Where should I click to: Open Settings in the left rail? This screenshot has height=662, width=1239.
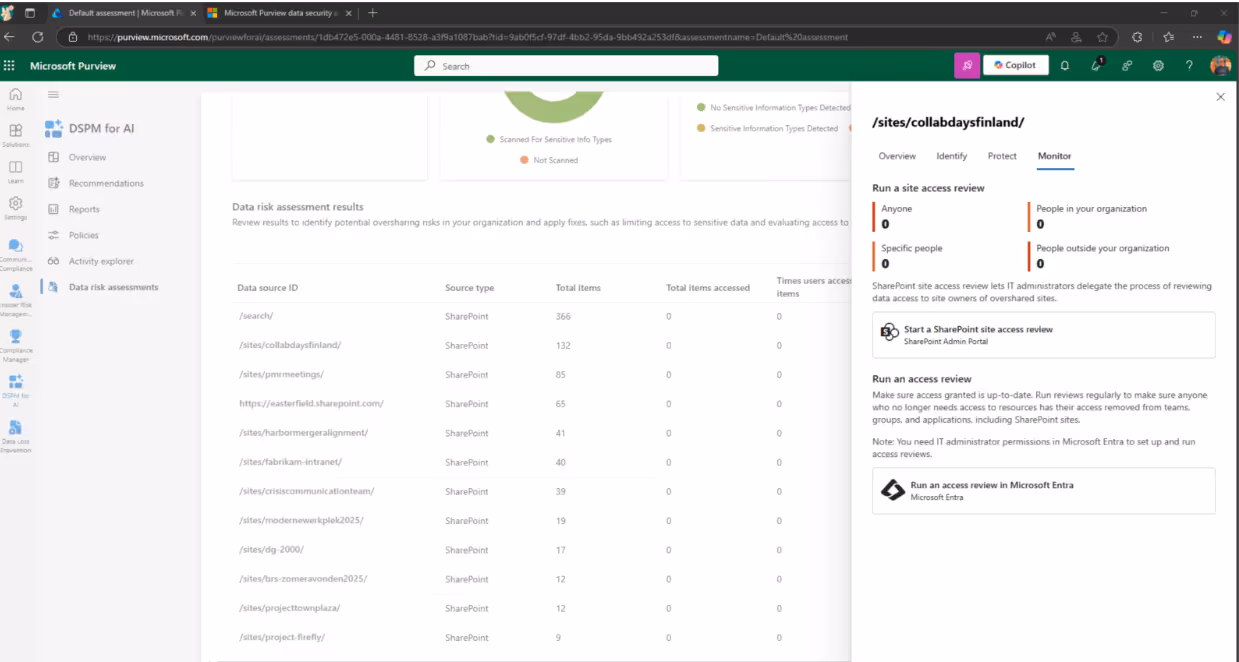(15, 208)
